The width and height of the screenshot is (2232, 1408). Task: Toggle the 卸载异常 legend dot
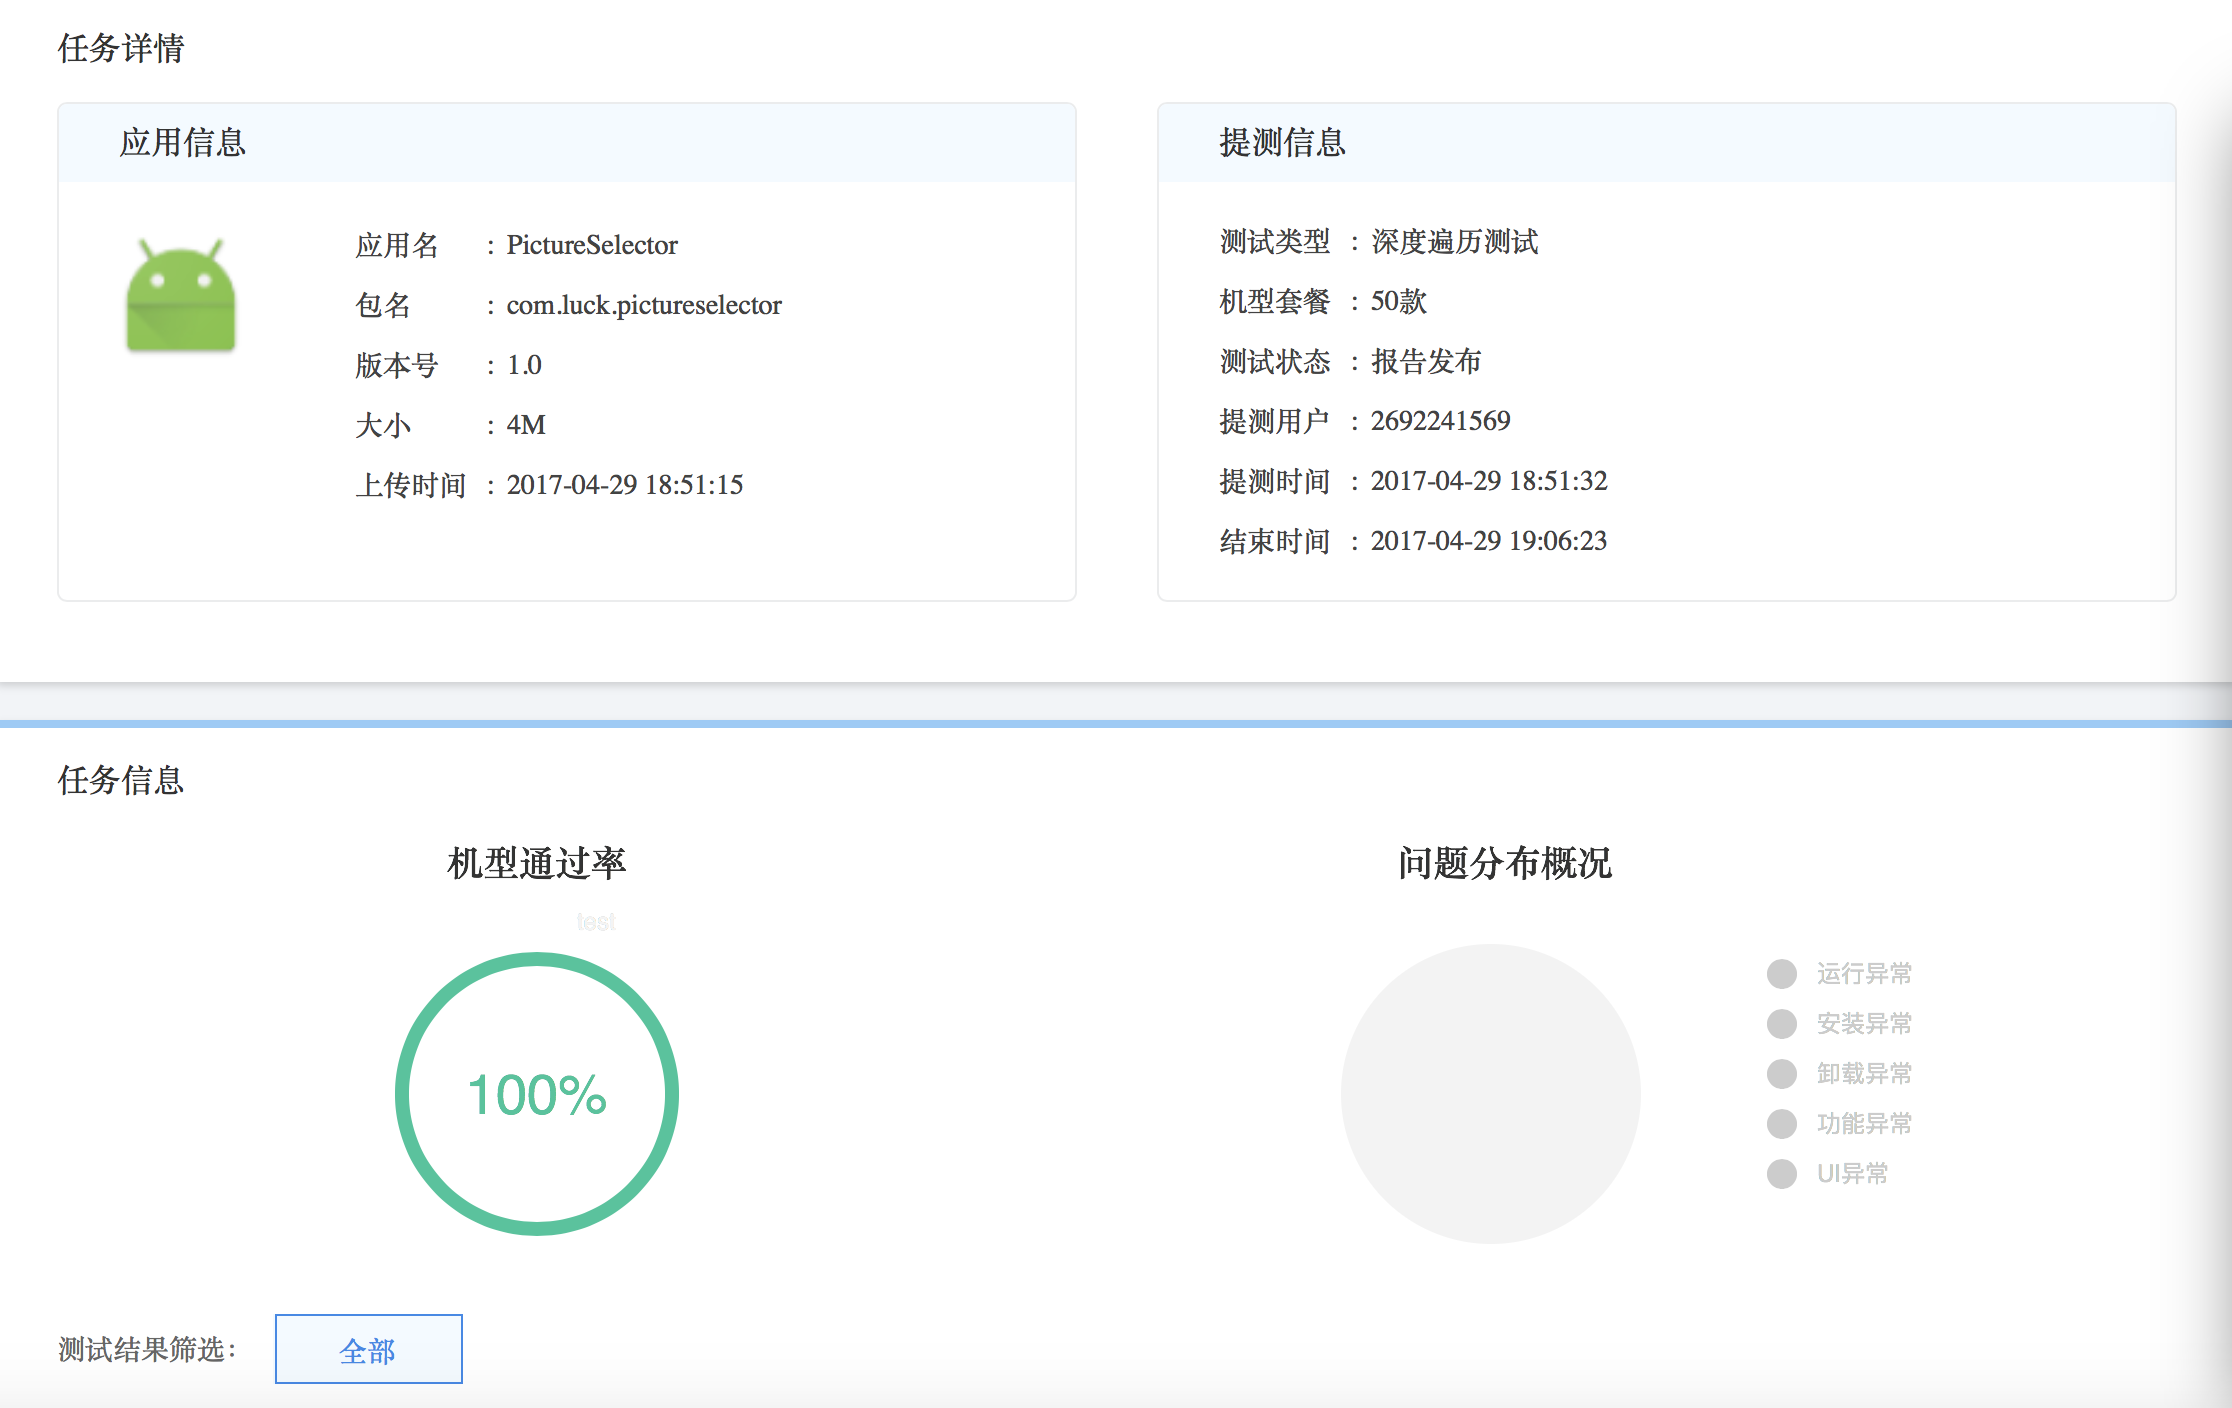click(x=1782, y=1073)
